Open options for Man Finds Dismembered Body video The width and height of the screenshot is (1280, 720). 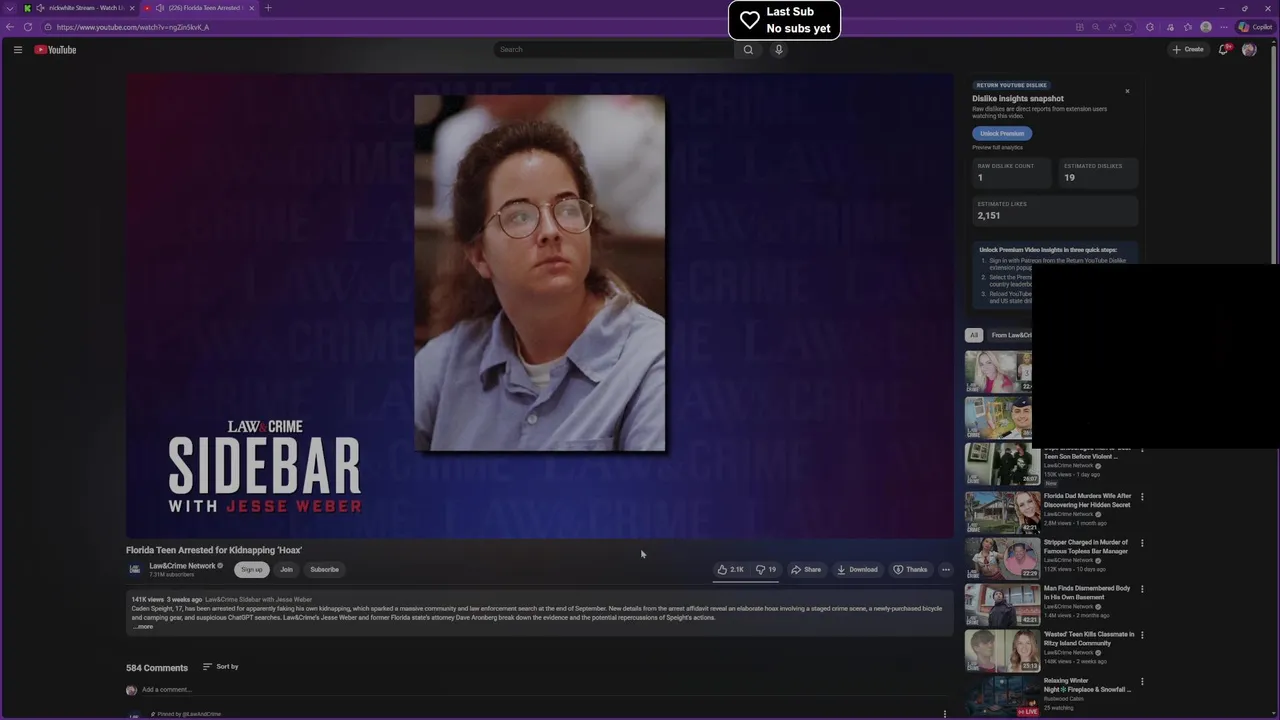[x=1142, y=589]
